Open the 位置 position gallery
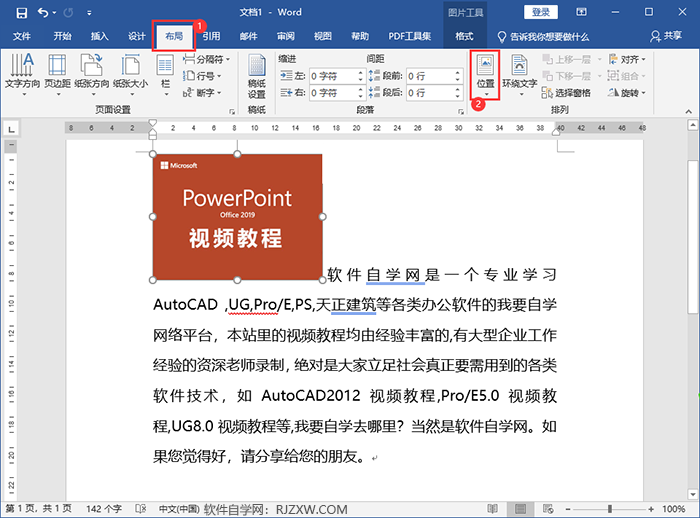 (485, 75)
